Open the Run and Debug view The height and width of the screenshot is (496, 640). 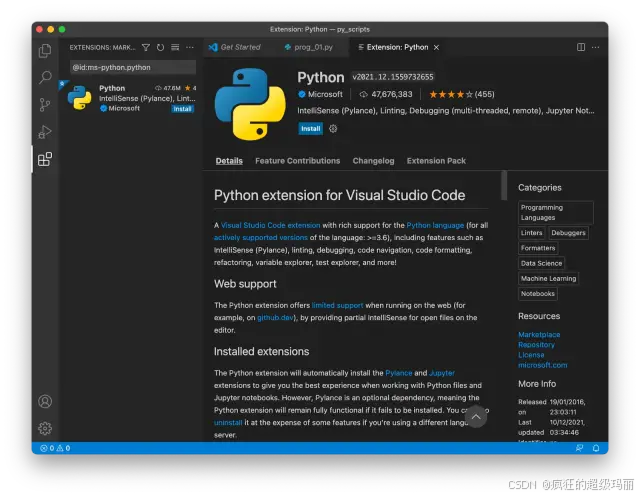[45, 132]
